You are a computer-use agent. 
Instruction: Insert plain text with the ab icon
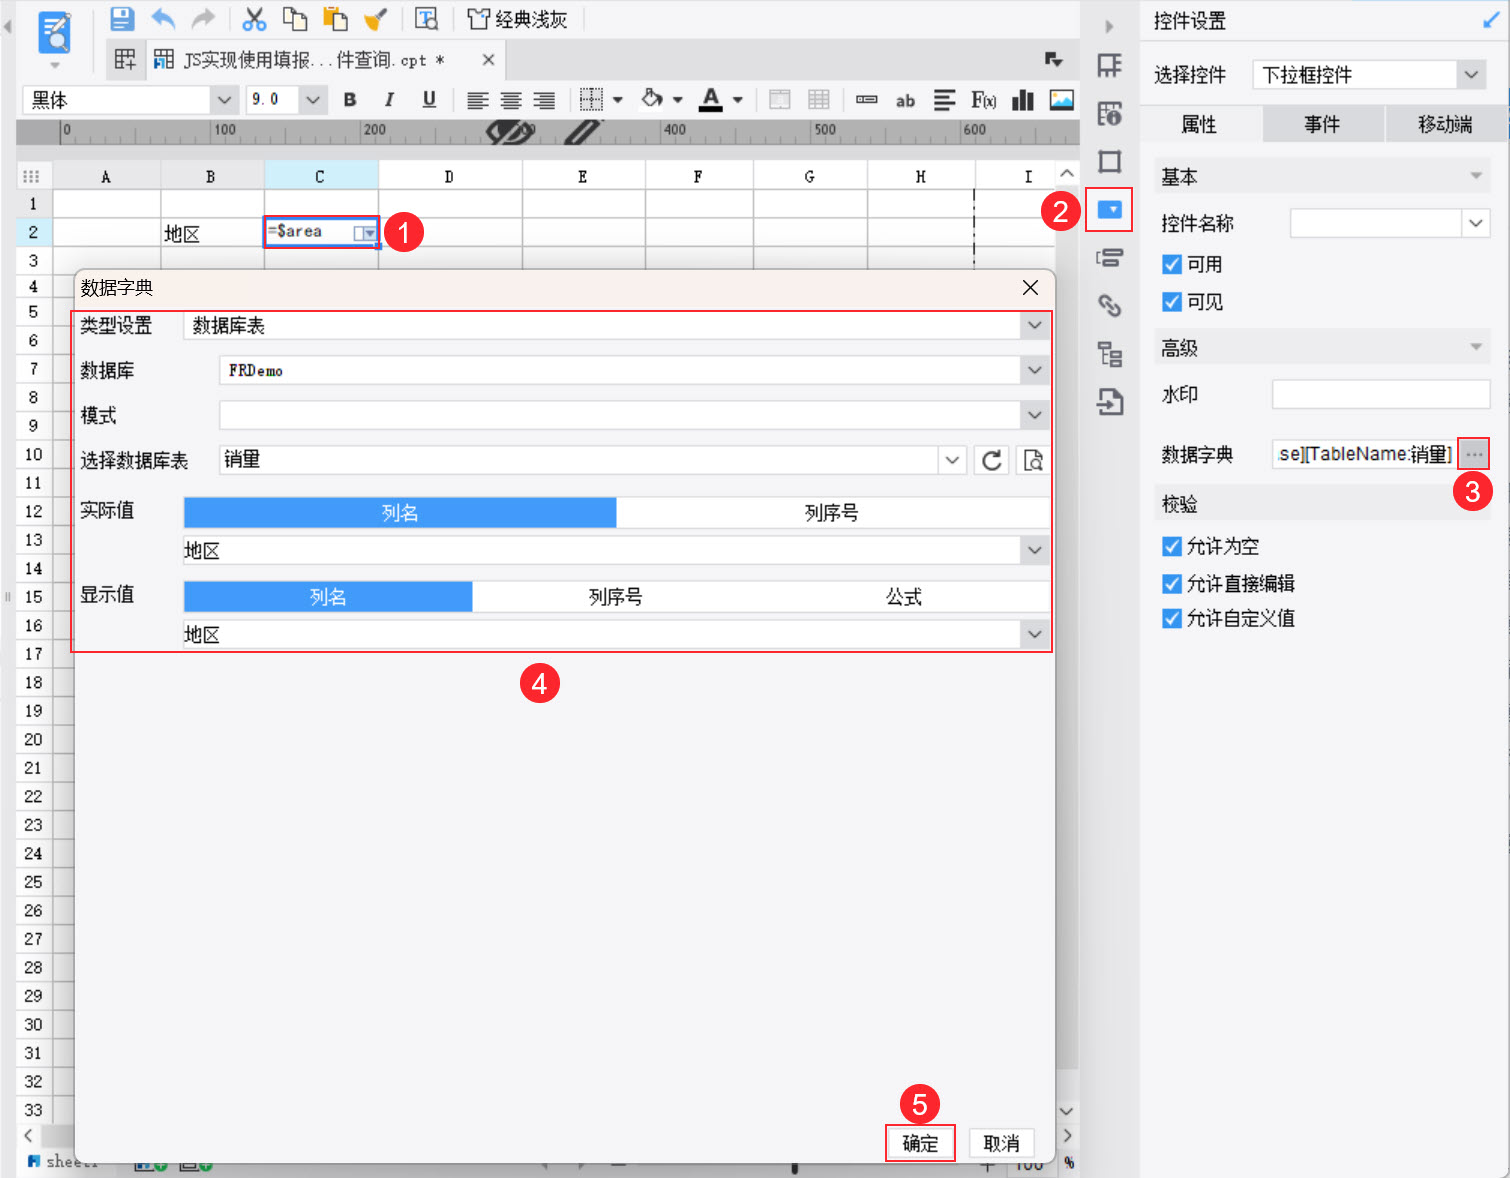(x=905, y=100)
